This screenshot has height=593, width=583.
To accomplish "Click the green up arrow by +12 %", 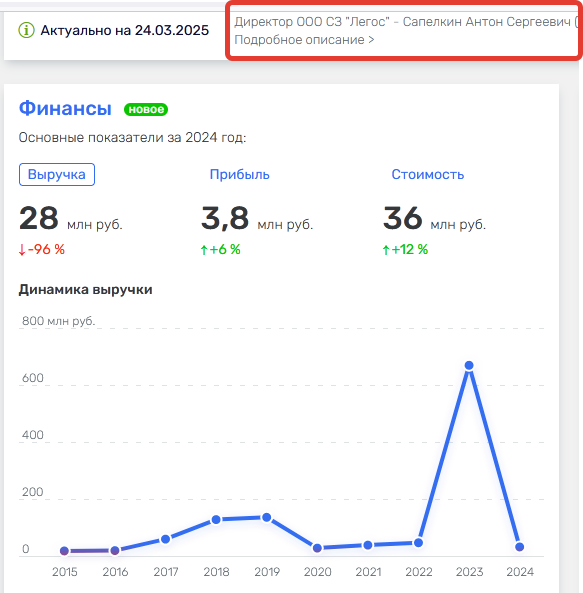I will (x=386, y=250).
